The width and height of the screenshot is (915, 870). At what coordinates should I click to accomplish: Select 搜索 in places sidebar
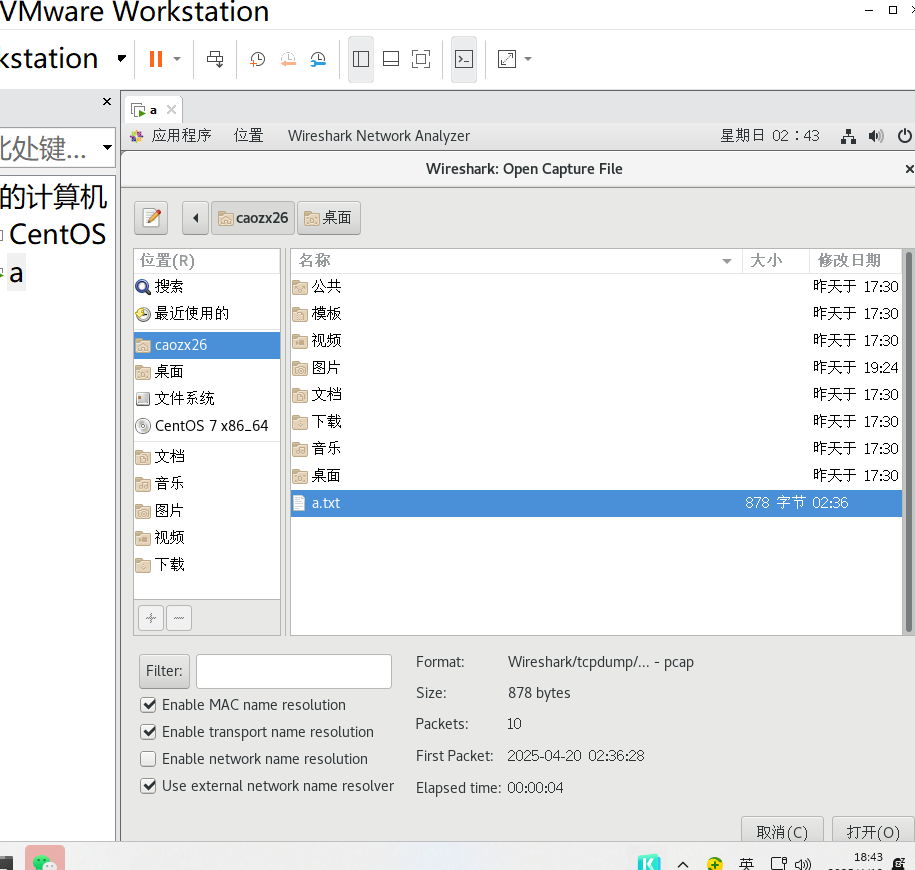(x=207, y=286)
